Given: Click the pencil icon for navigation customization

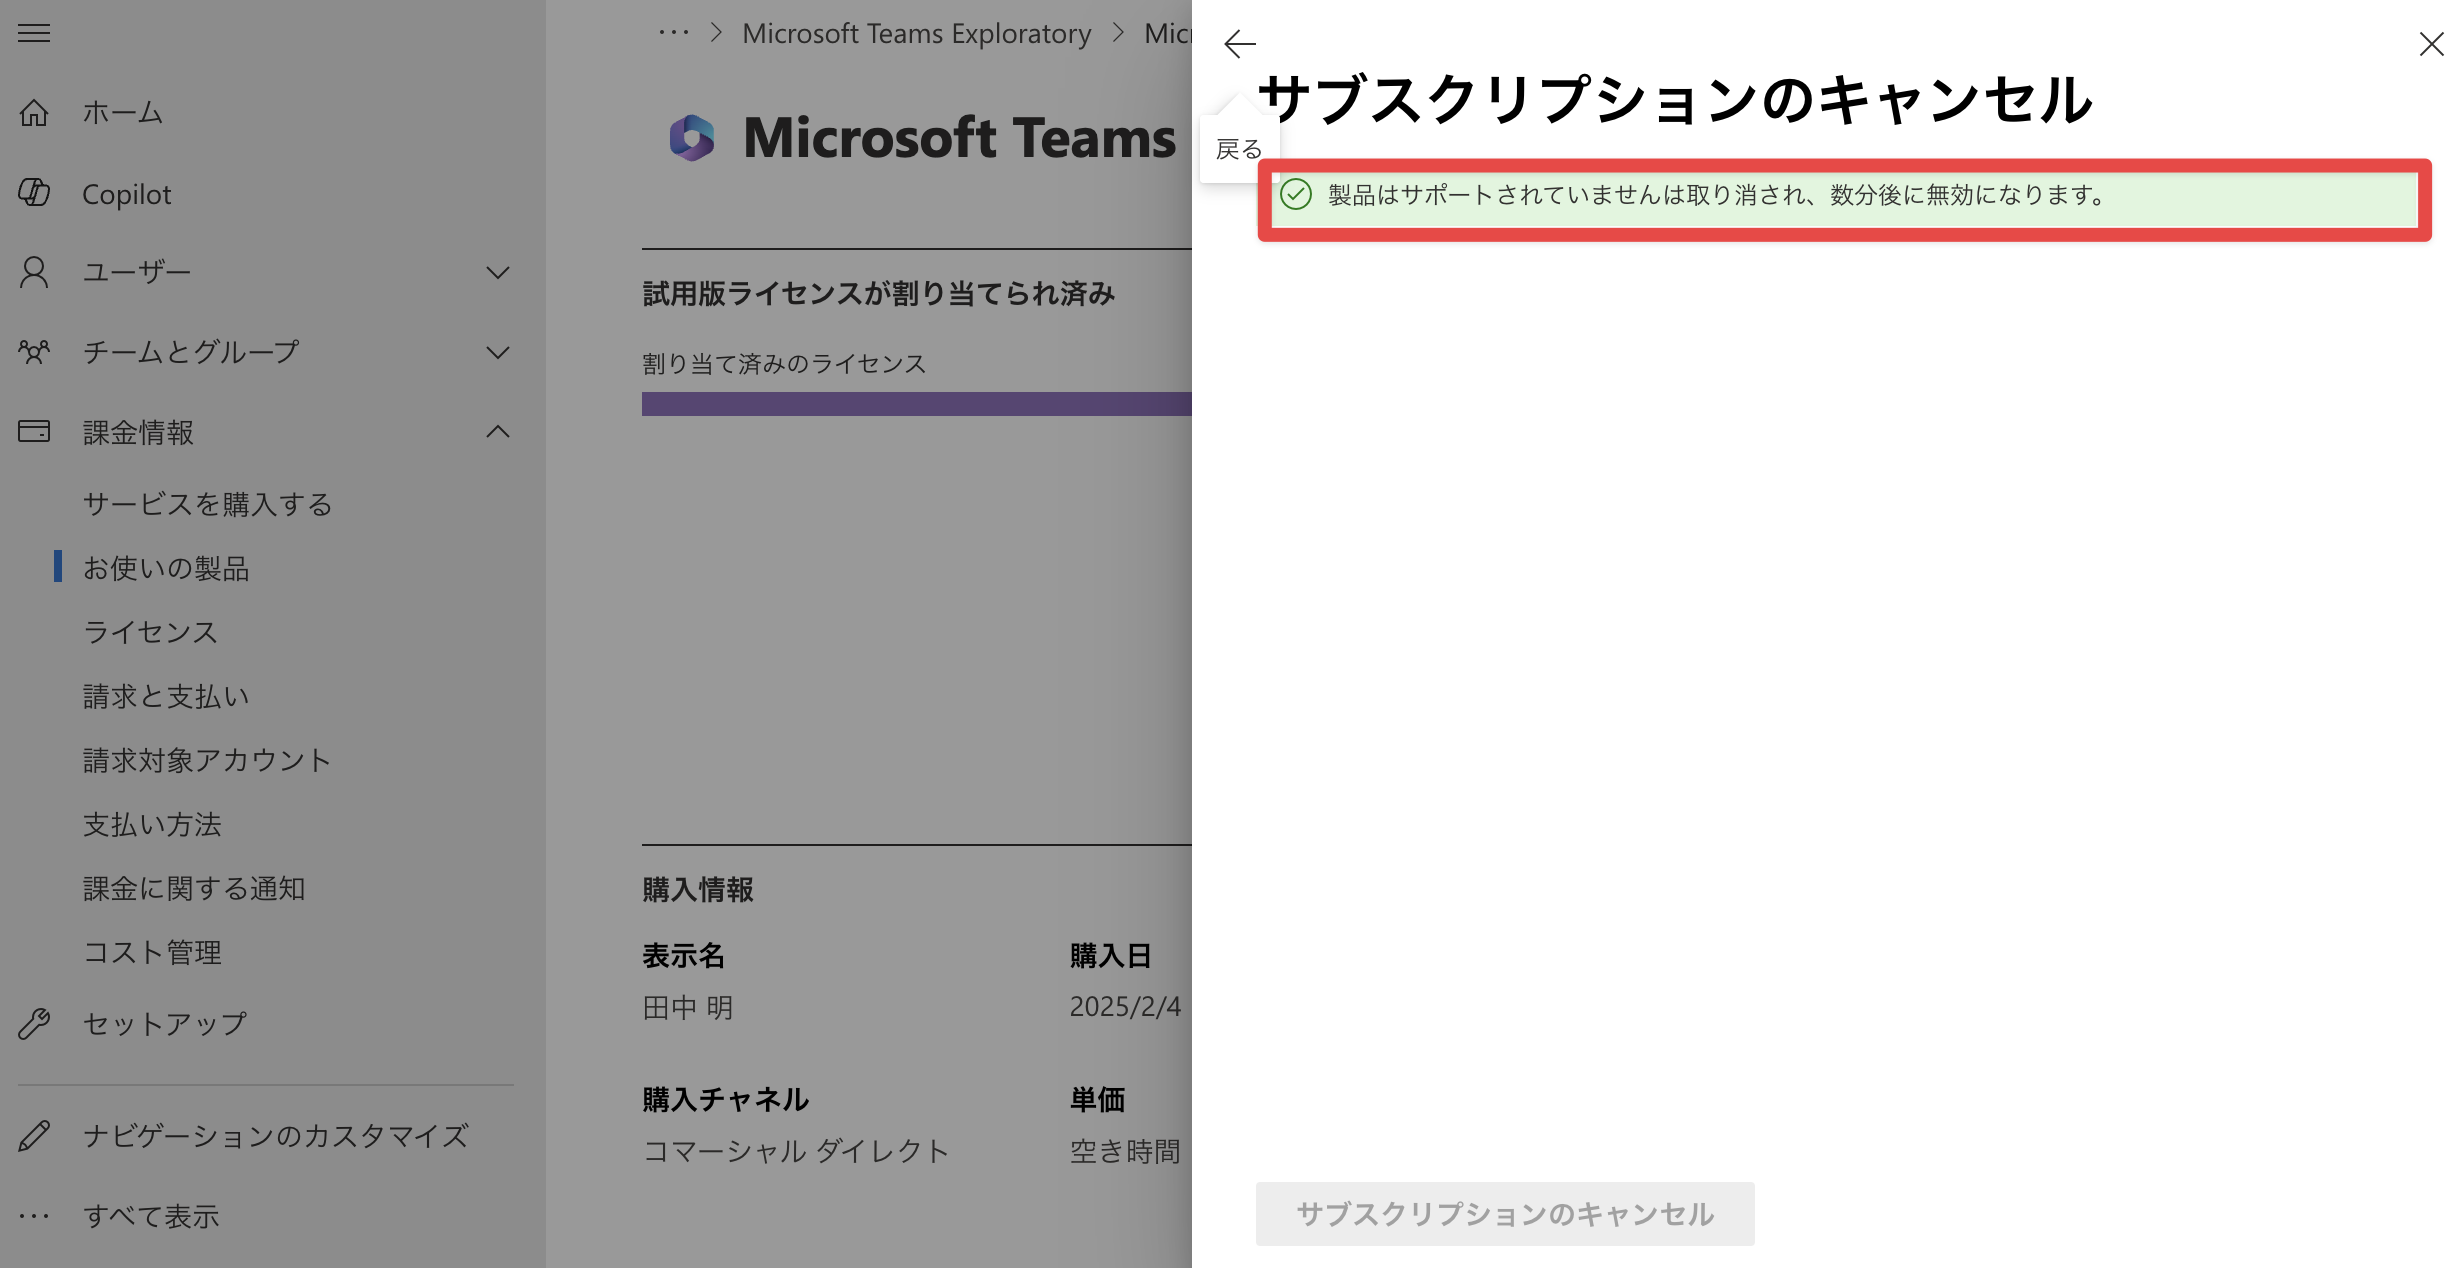Looking at the screenshot, I should 34,1136.
